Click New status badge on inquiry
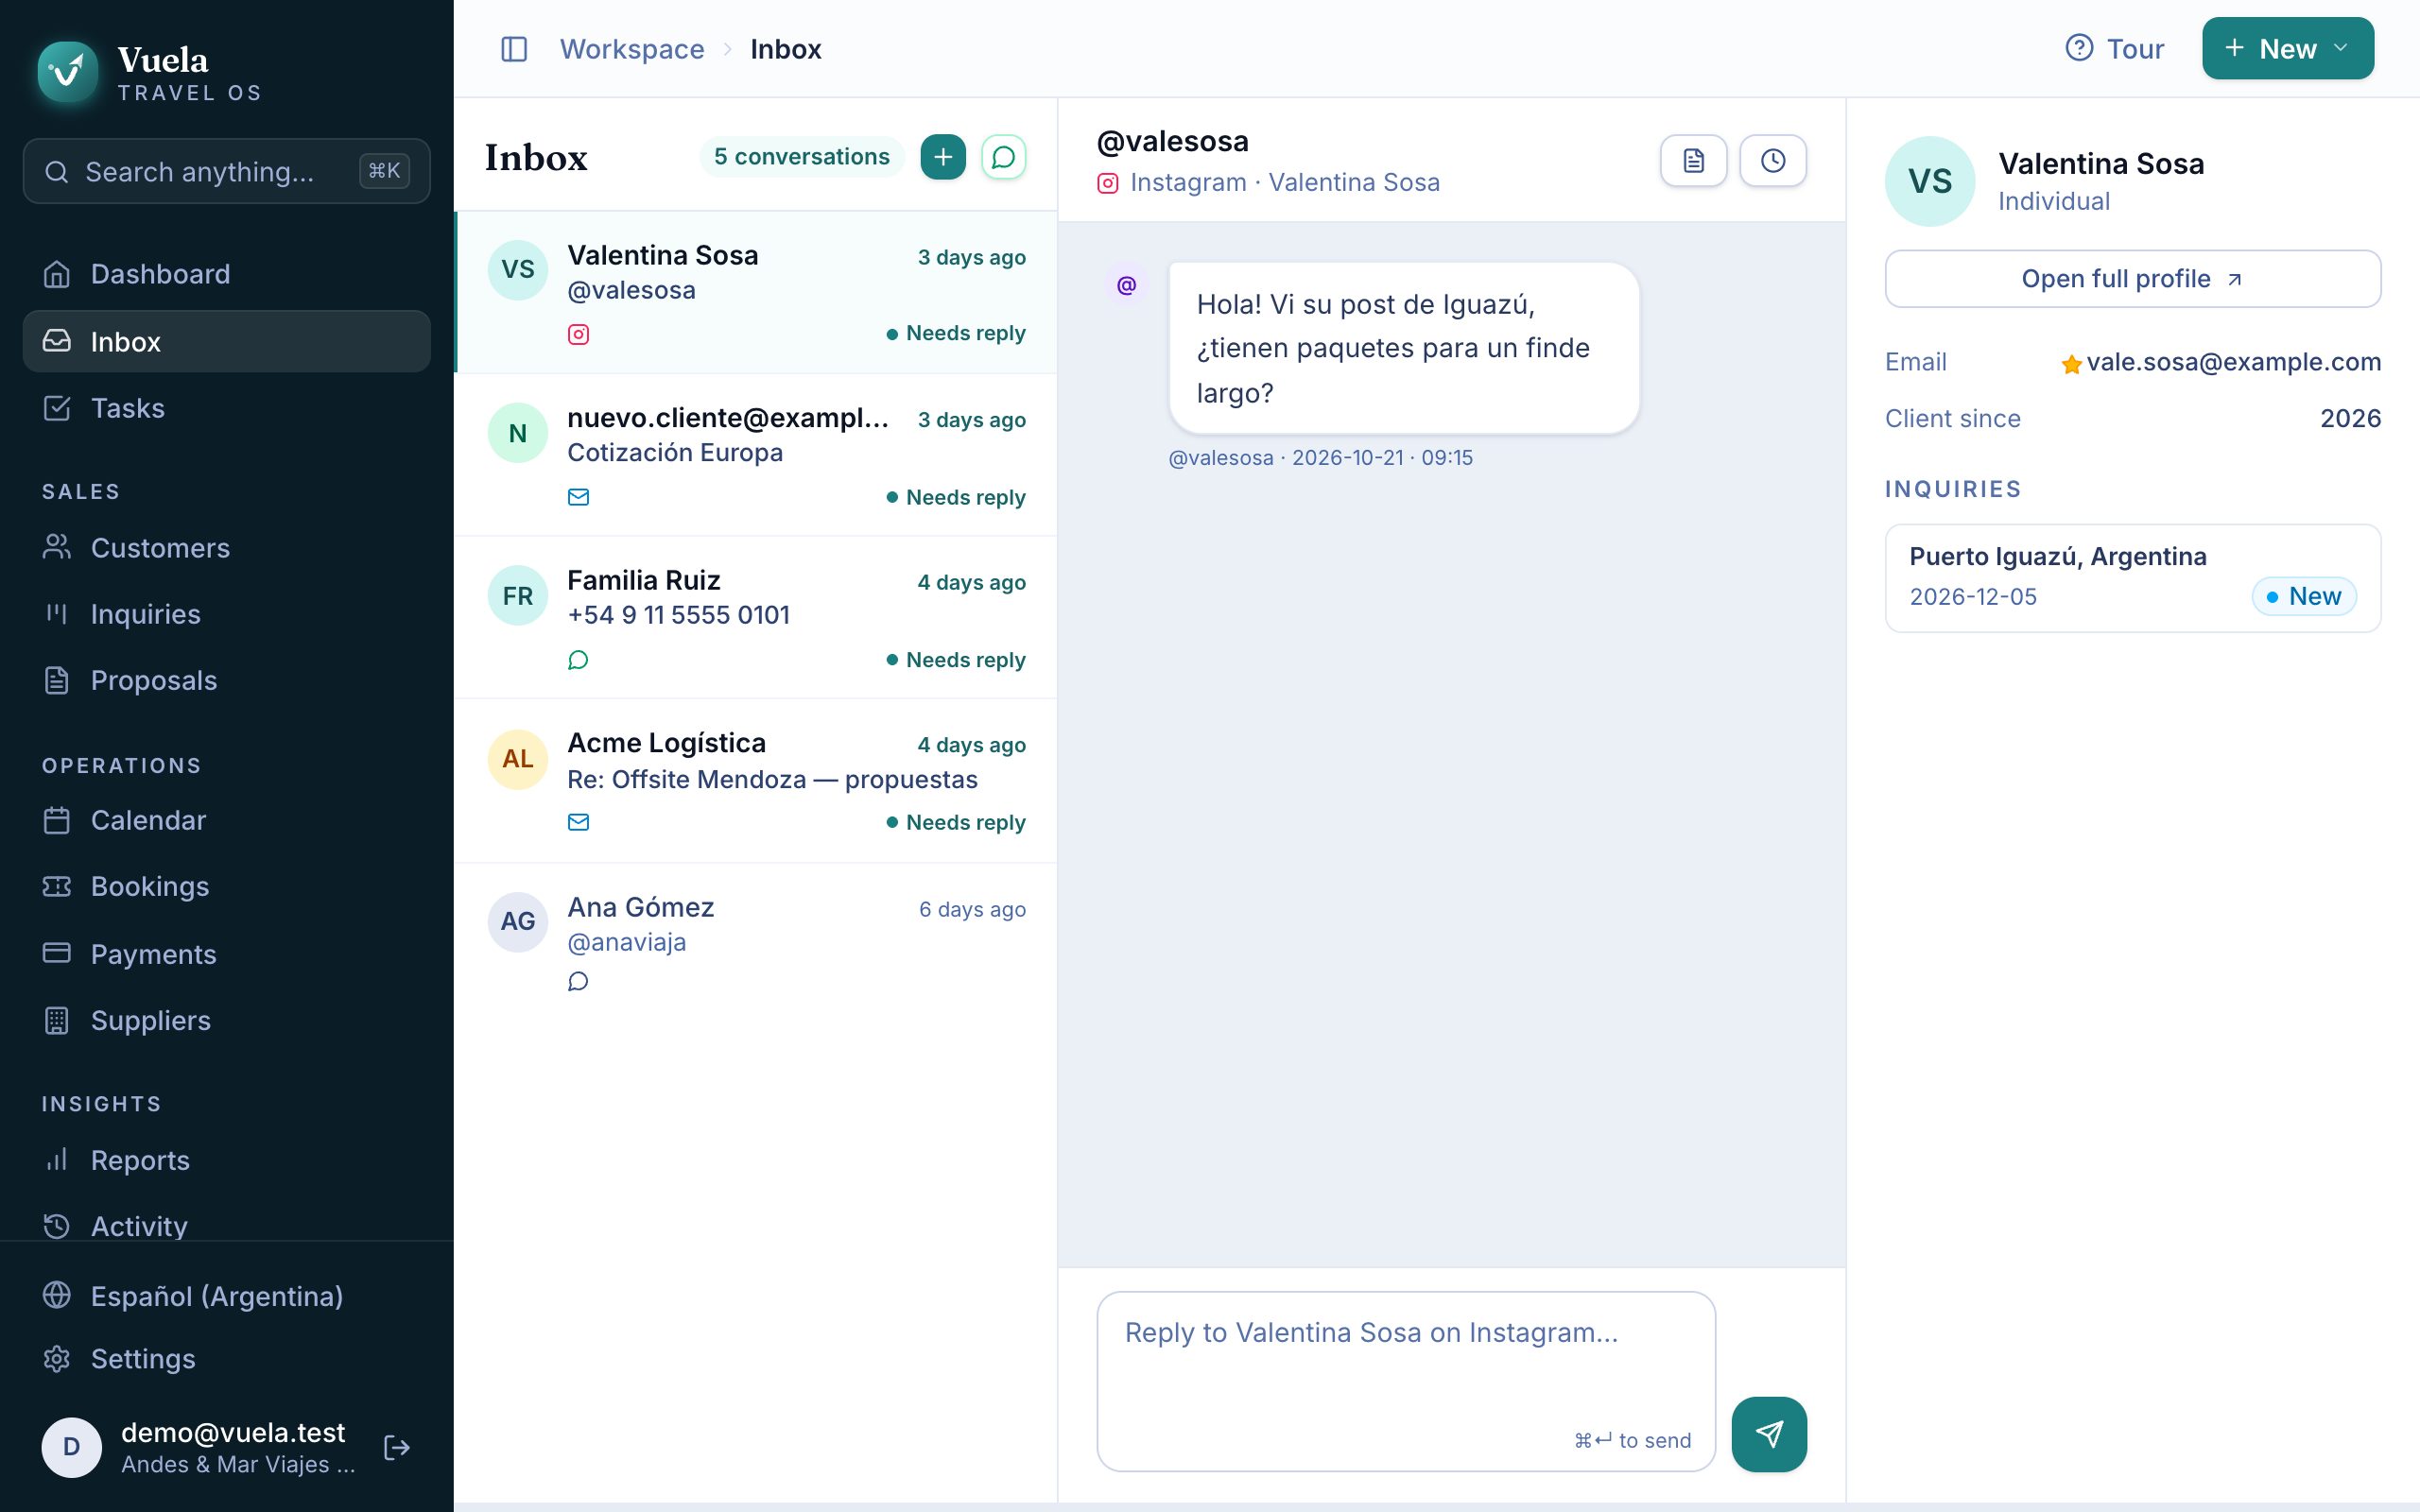This screenshot has height=1512, width=2420. [2304, 596]
